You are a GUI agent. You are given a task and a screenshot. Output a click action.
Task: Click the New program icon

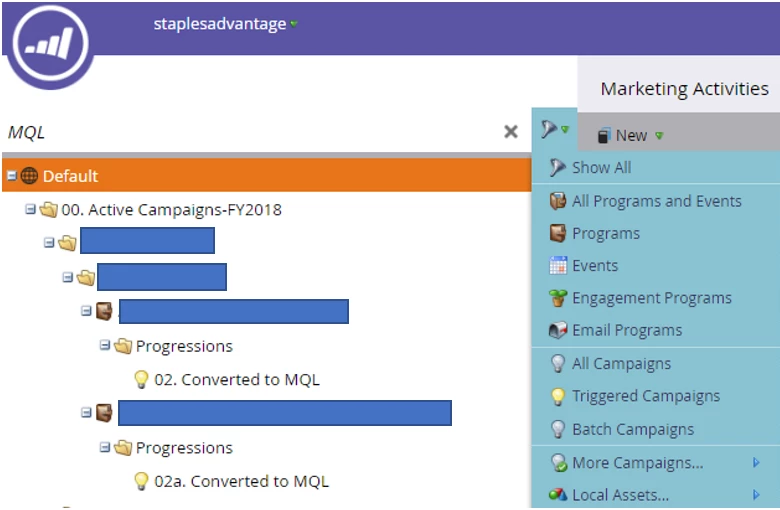[x=603, y=135]
